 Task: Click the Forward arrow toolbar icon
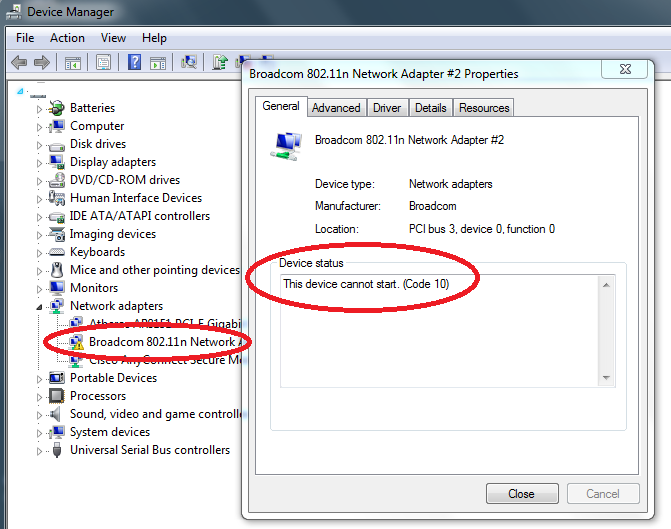[x=42, y=62]
